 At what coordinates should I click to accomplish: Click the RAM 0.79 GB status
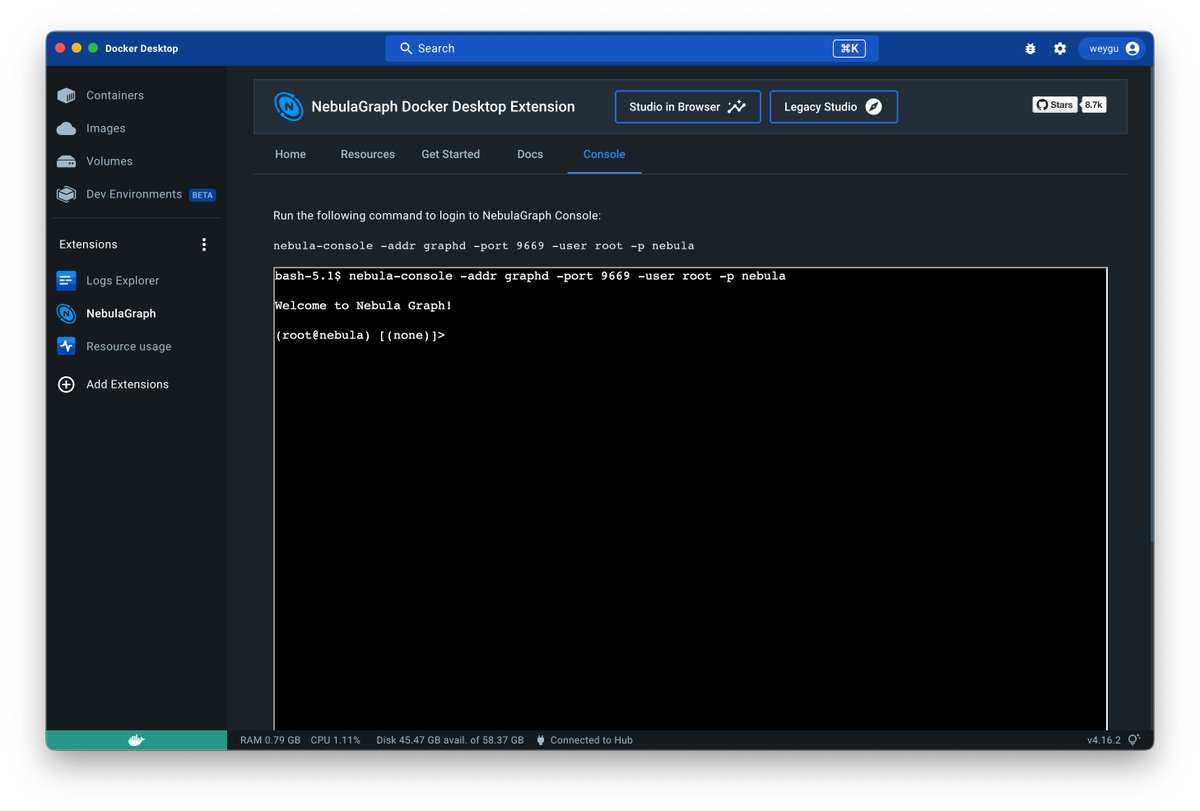(270, 741)
